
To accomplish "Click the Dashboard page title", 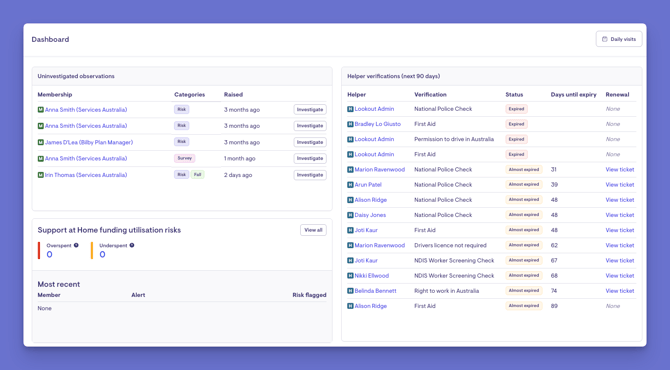I will tap(50, 39).
